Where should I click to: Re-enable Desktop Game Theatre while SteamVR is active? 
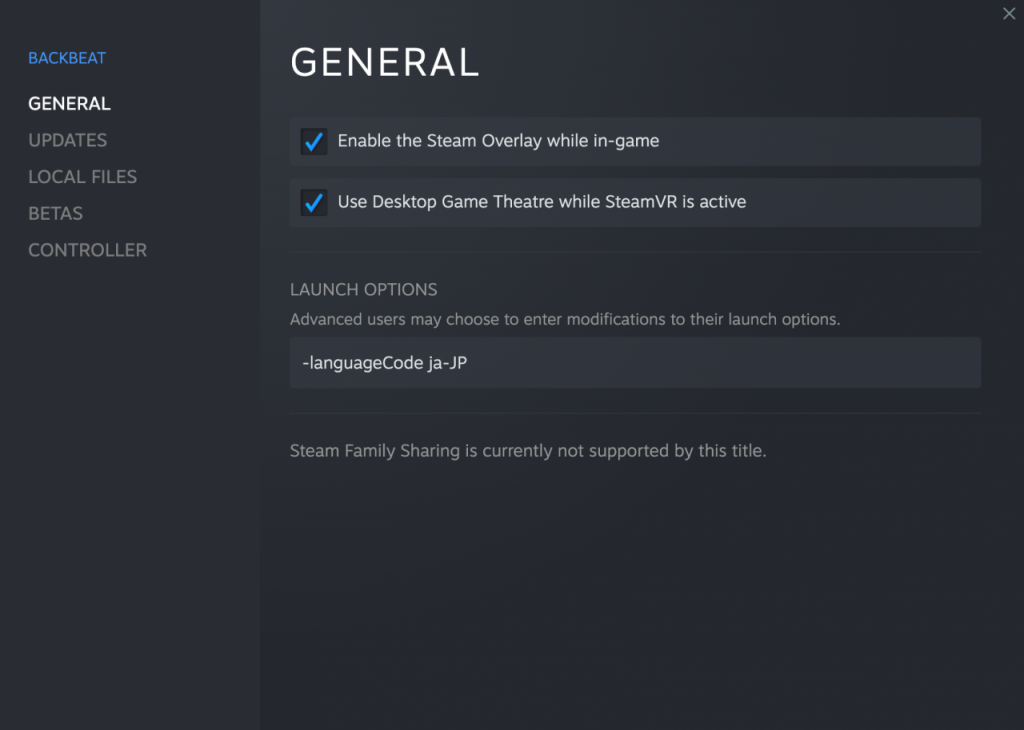point(313,201)
